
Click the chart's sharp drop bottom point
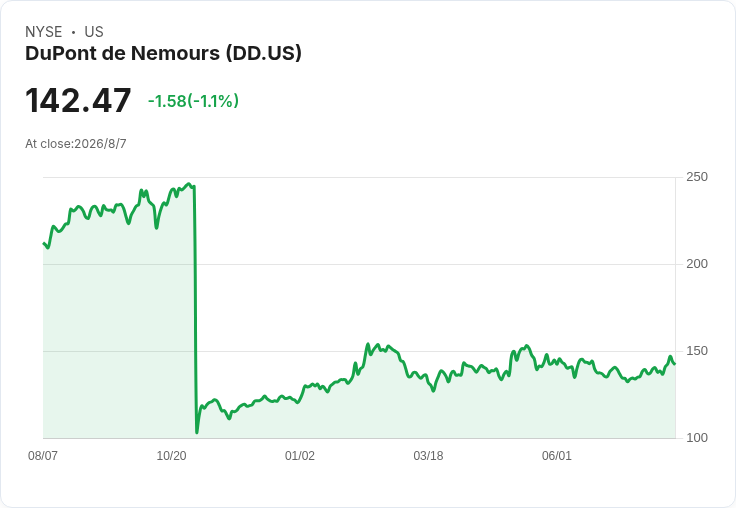tap(197, 432)
